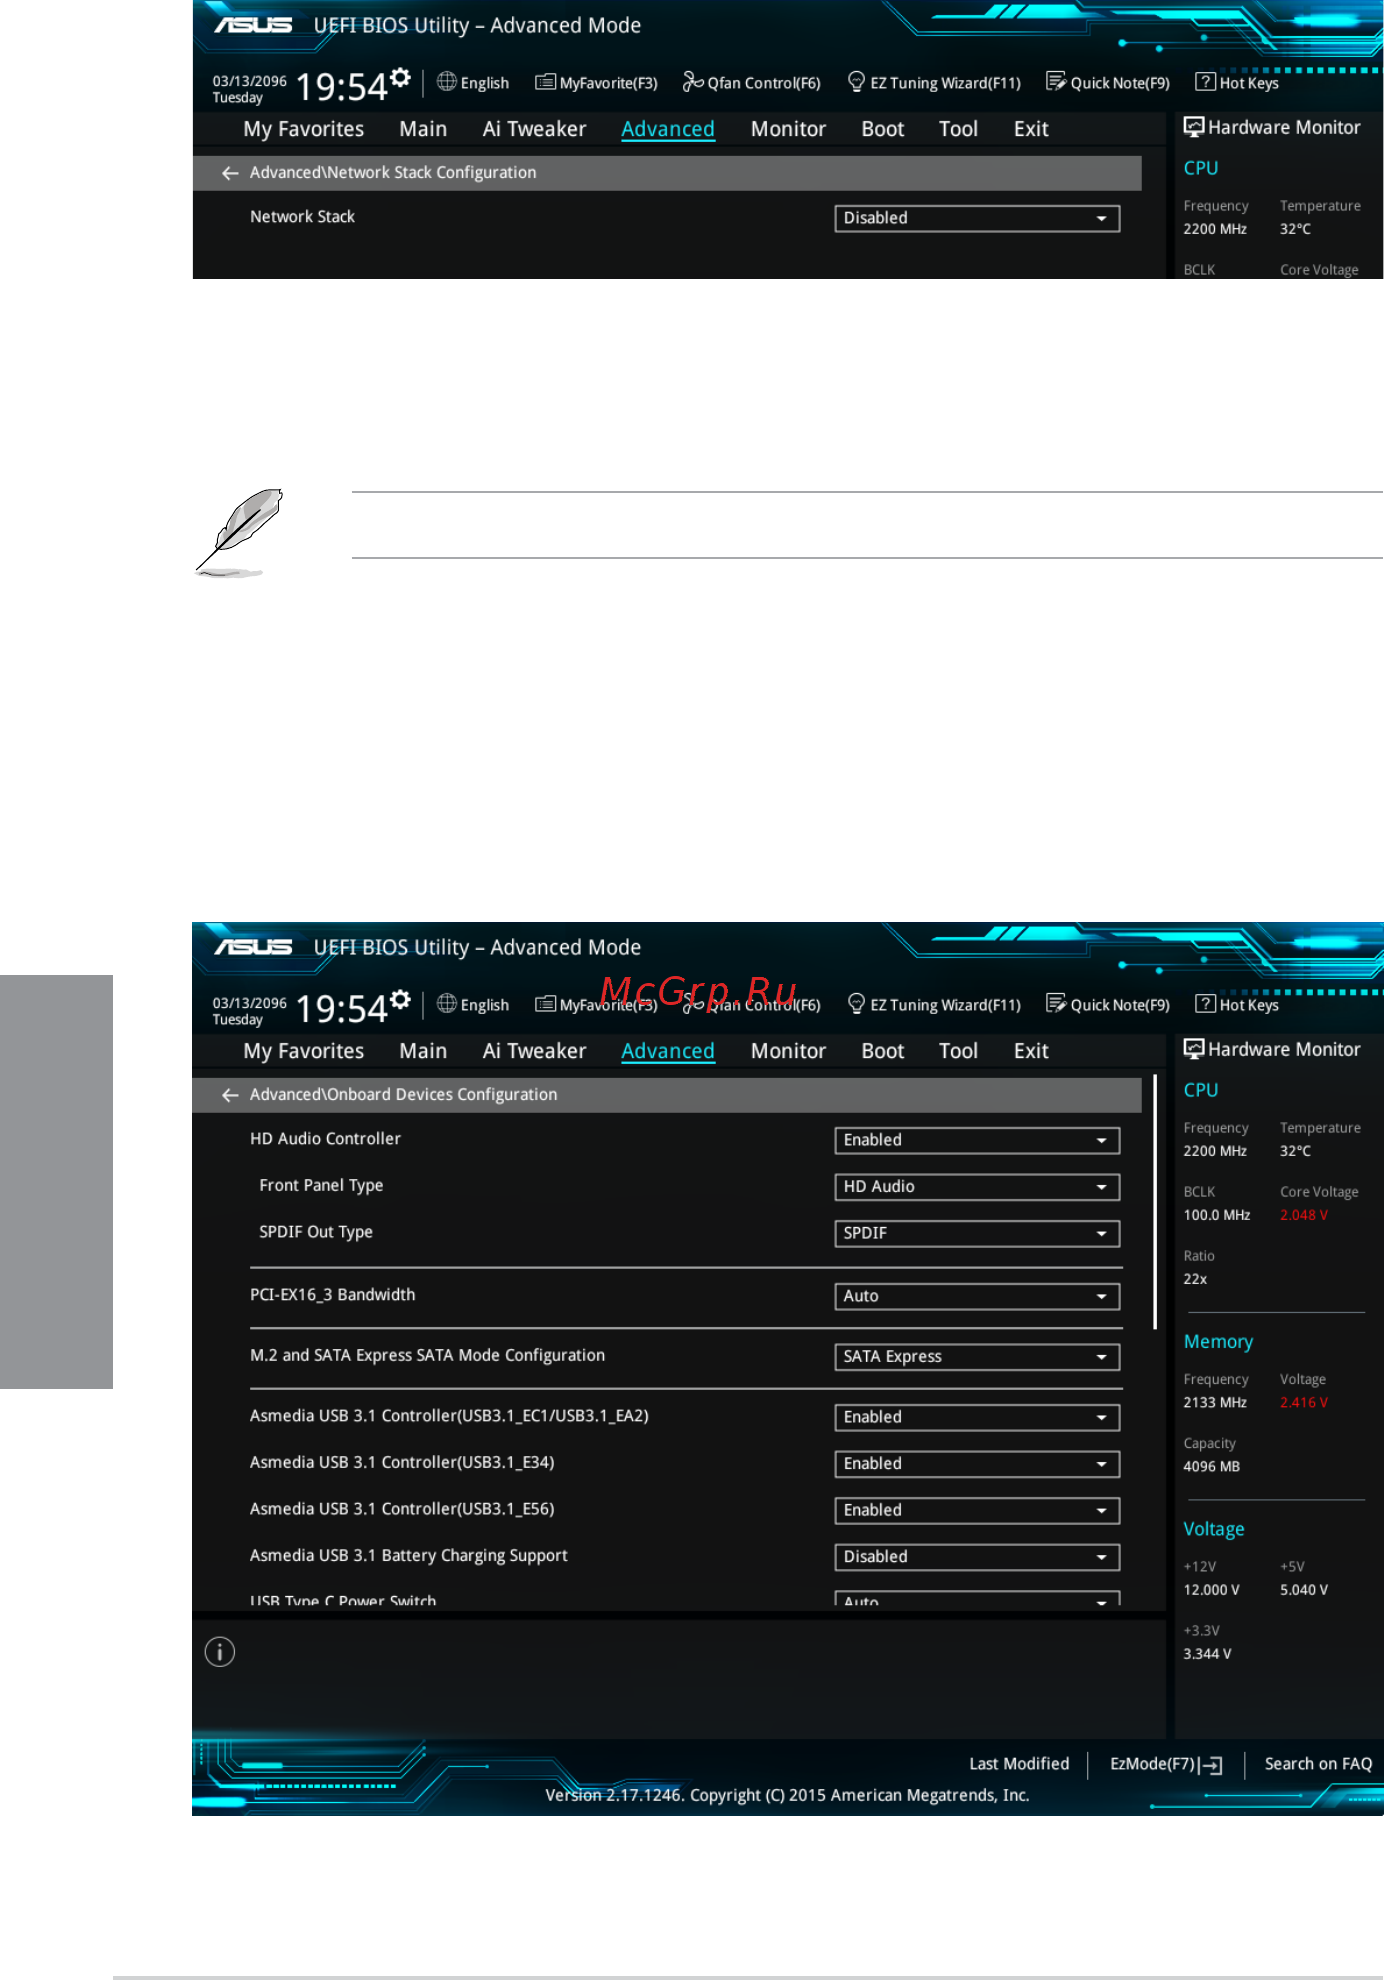This screenshot has width=1384, height=1980.
Task: Click the 2133 MHz memory frequency value
Action: click(1215, 1403)
